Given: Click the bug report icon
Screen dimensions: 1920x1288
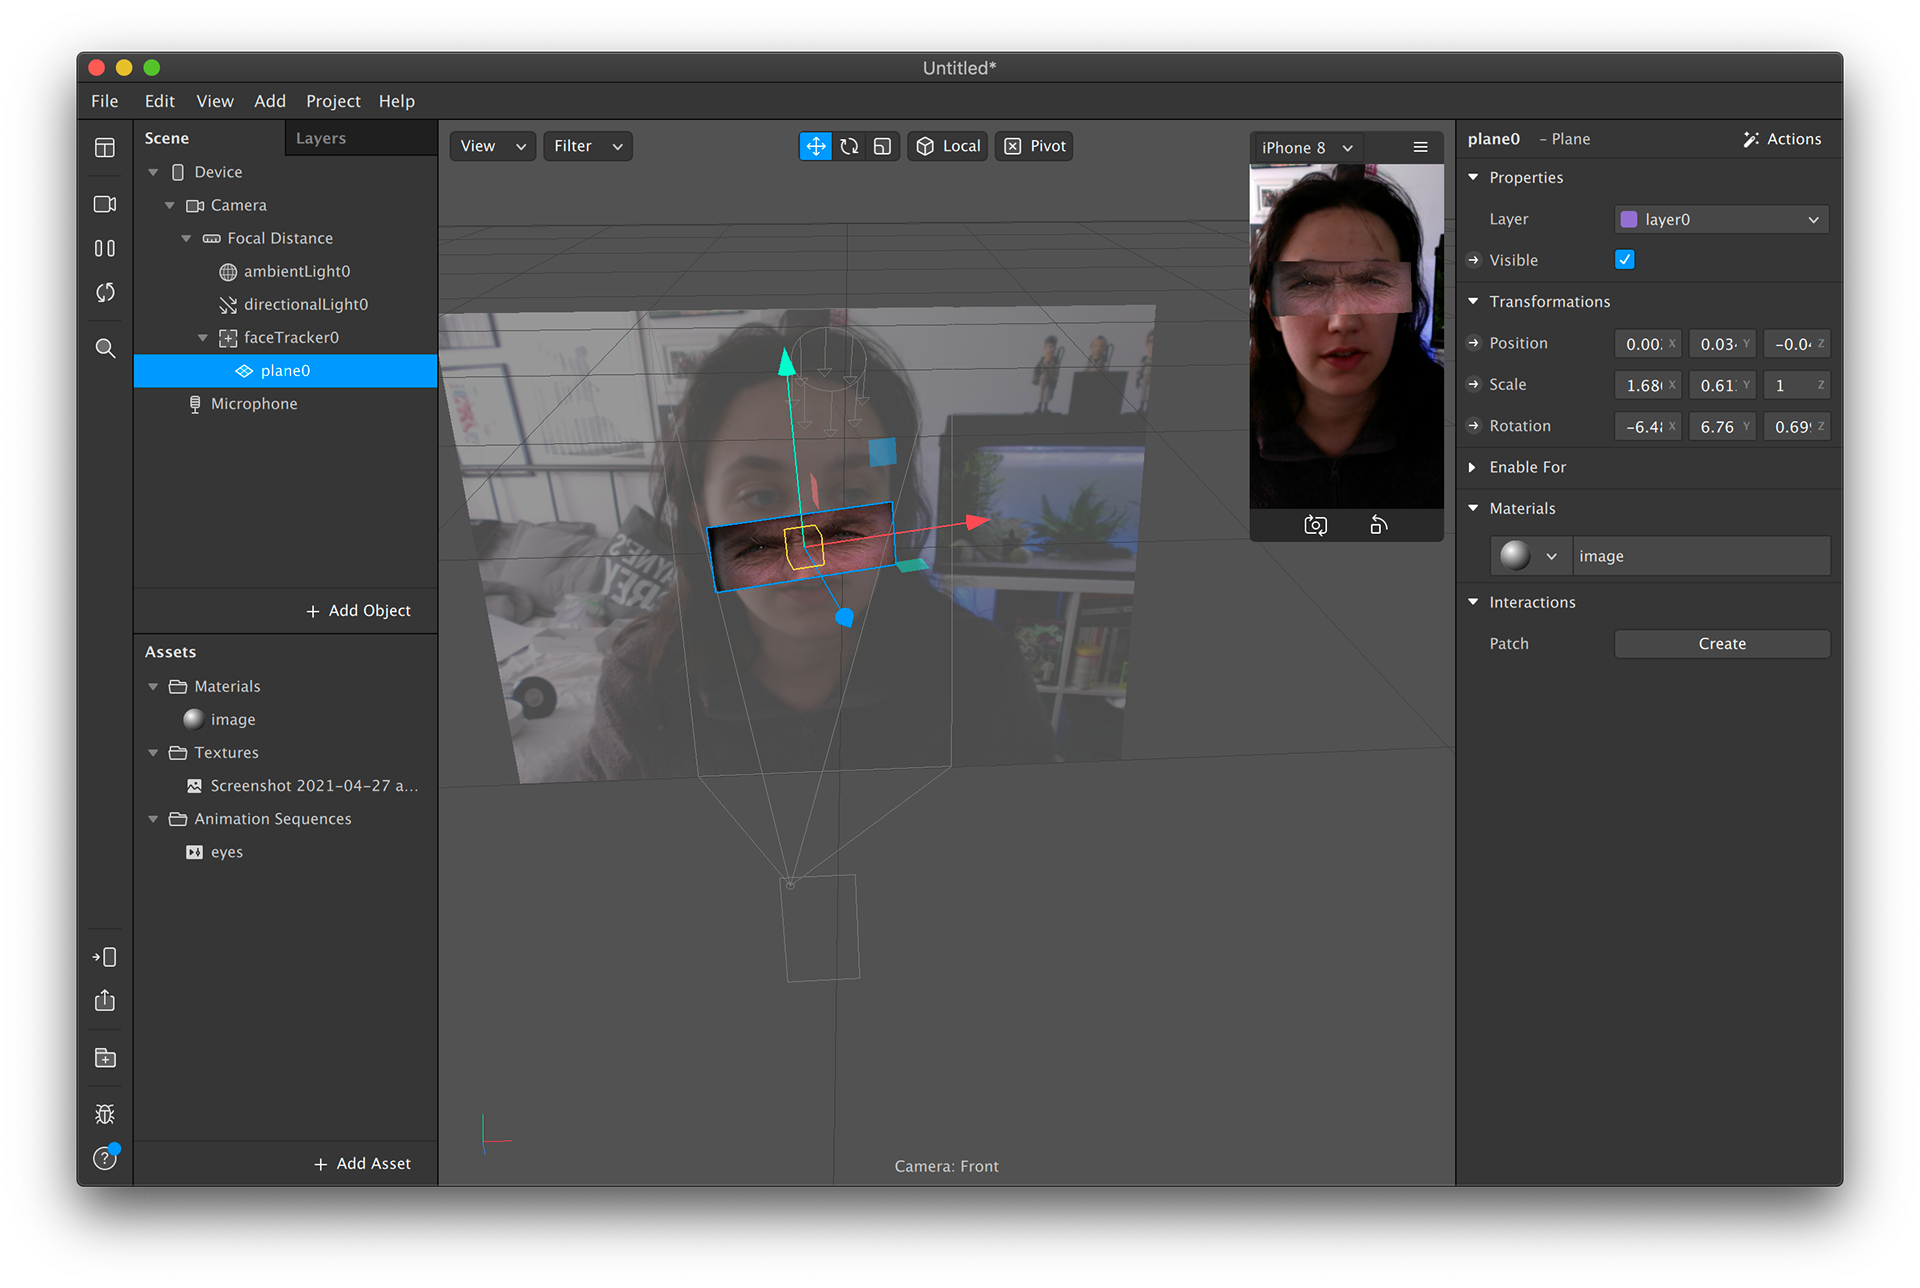Looking at the screenshot, I should (105, 1114).
